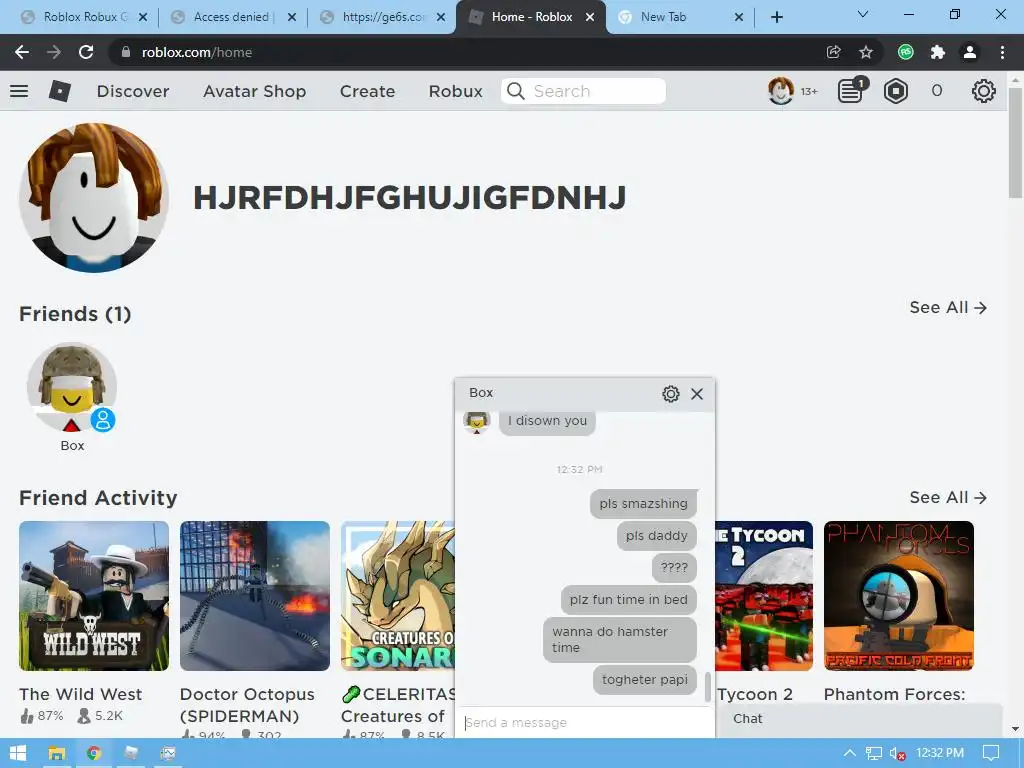Open the Create menu item

pos(367,91)
